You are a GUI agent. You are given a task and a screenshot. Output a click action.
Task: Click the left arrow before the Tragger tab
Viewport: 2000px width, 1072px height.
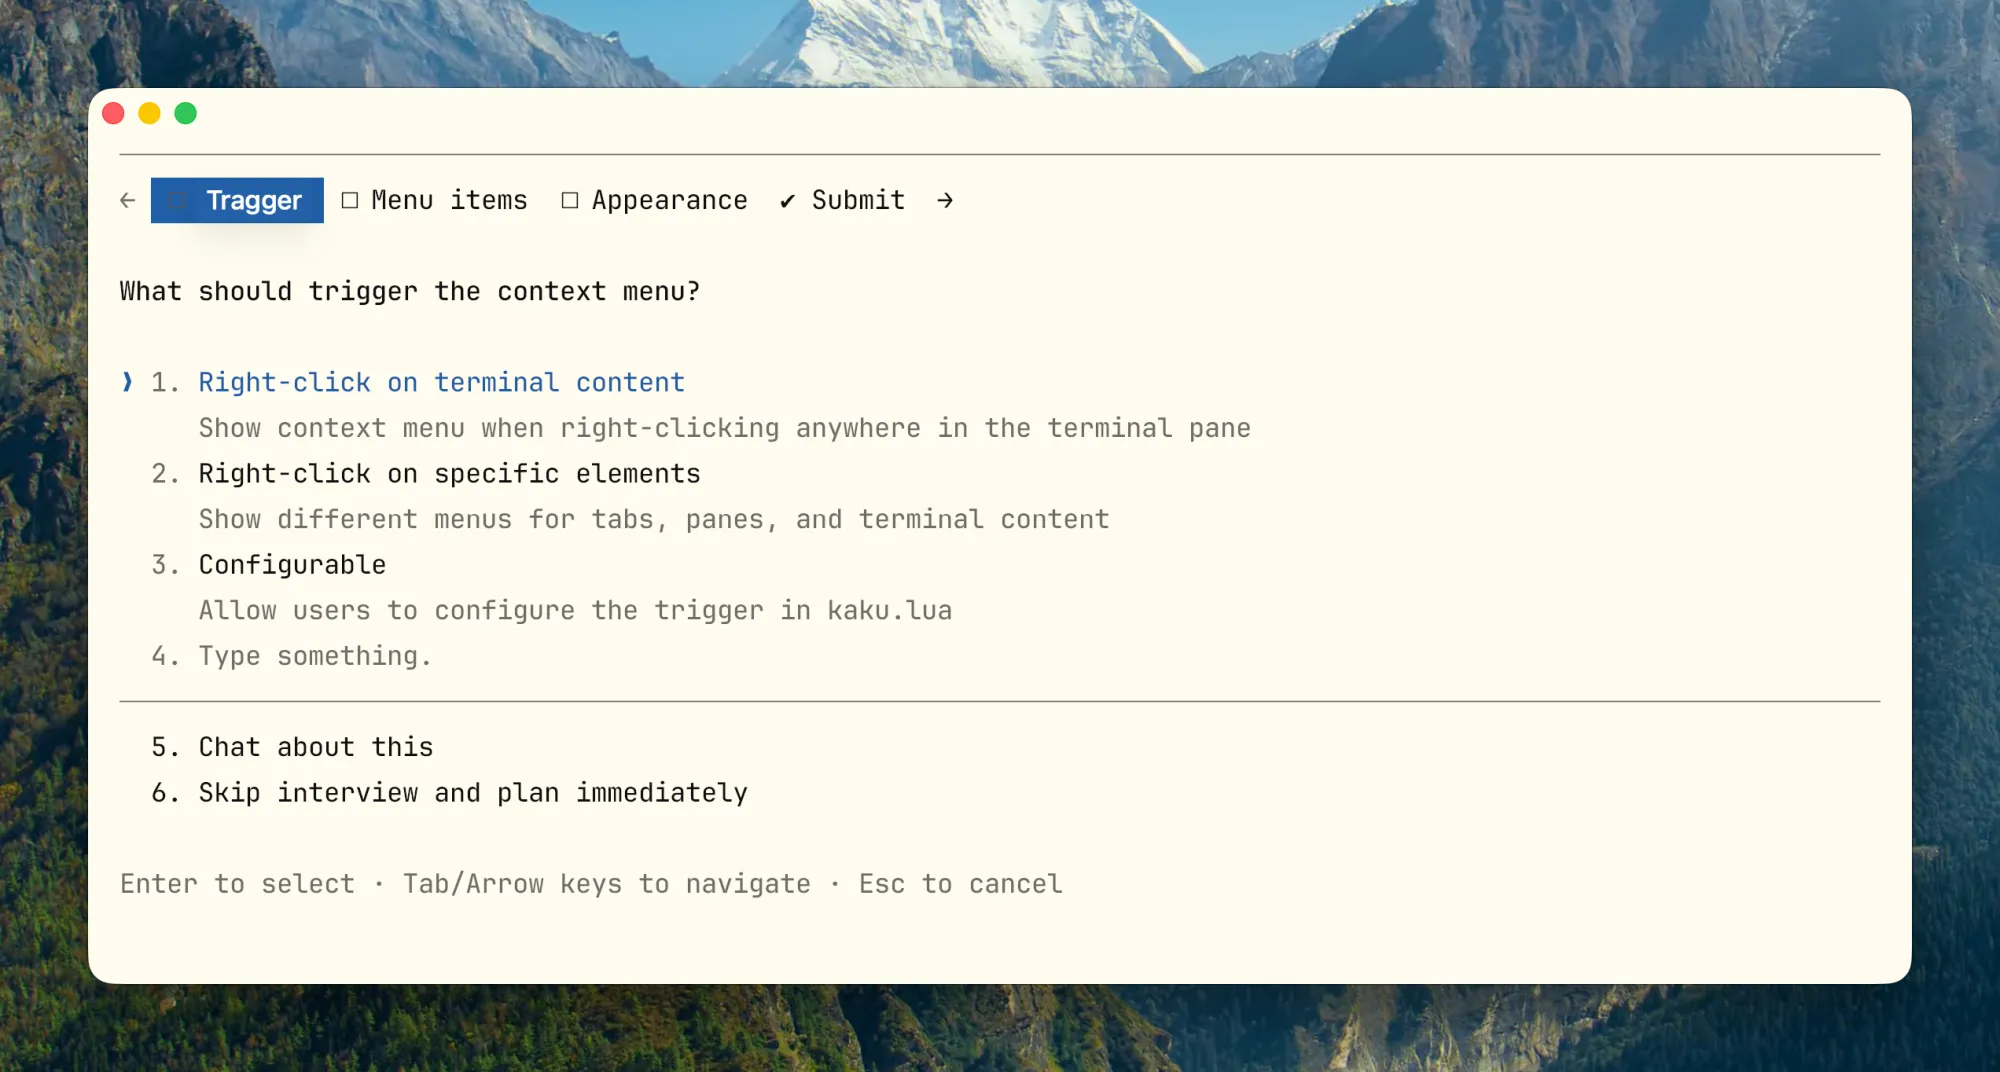tap(127, 201)
